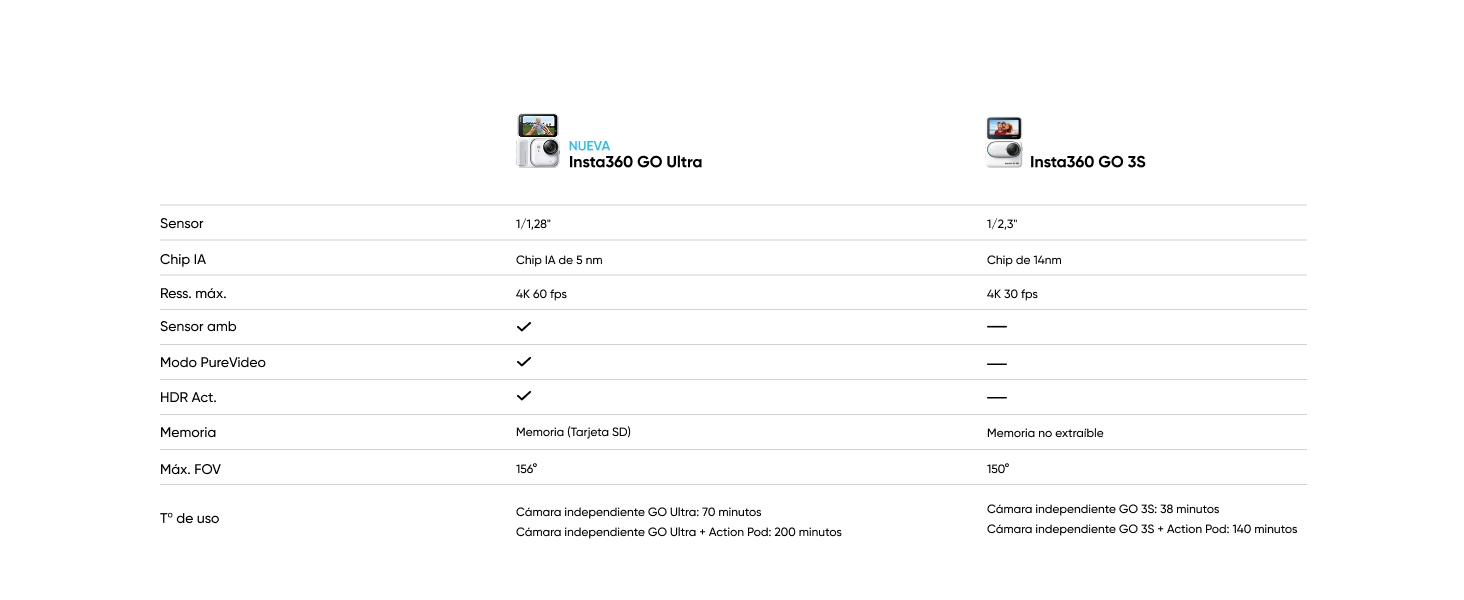Select the Insta360 GO 3S product title
The width and height of the screenshot is (1464, 600).
pos(1087,162)
